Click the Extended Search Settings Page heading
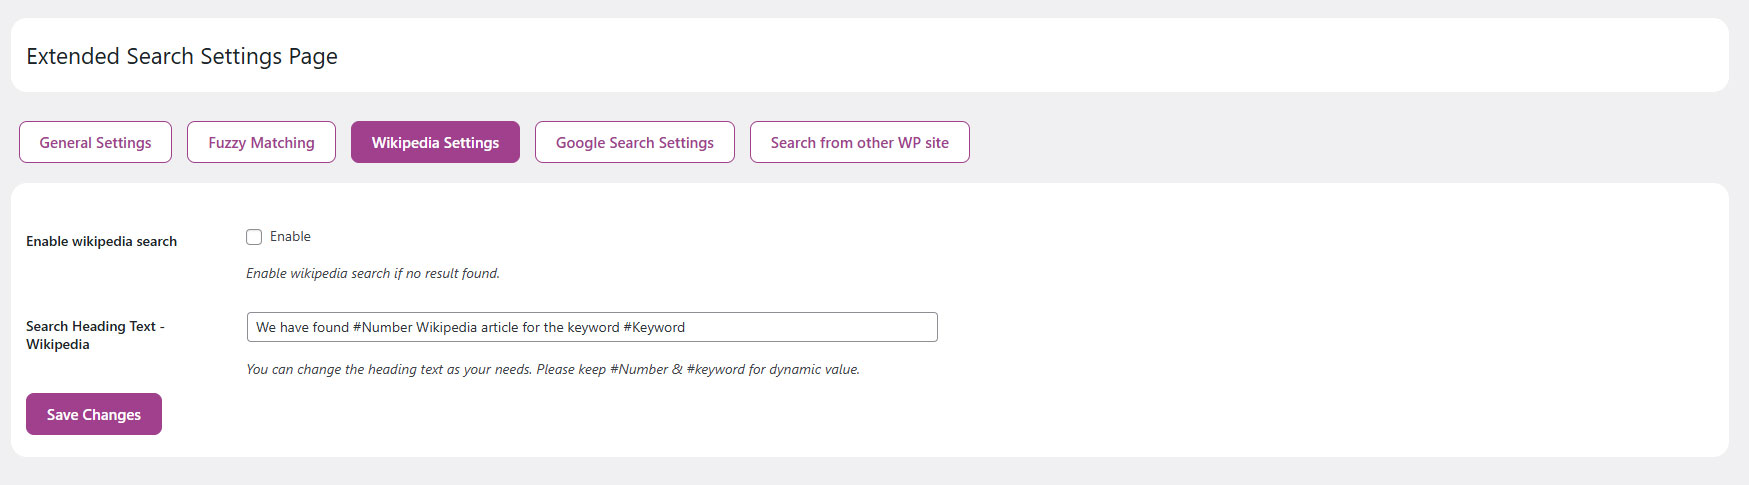This screenshot has height=485, width=1749. pyautogui.click(x=182, y=56)
